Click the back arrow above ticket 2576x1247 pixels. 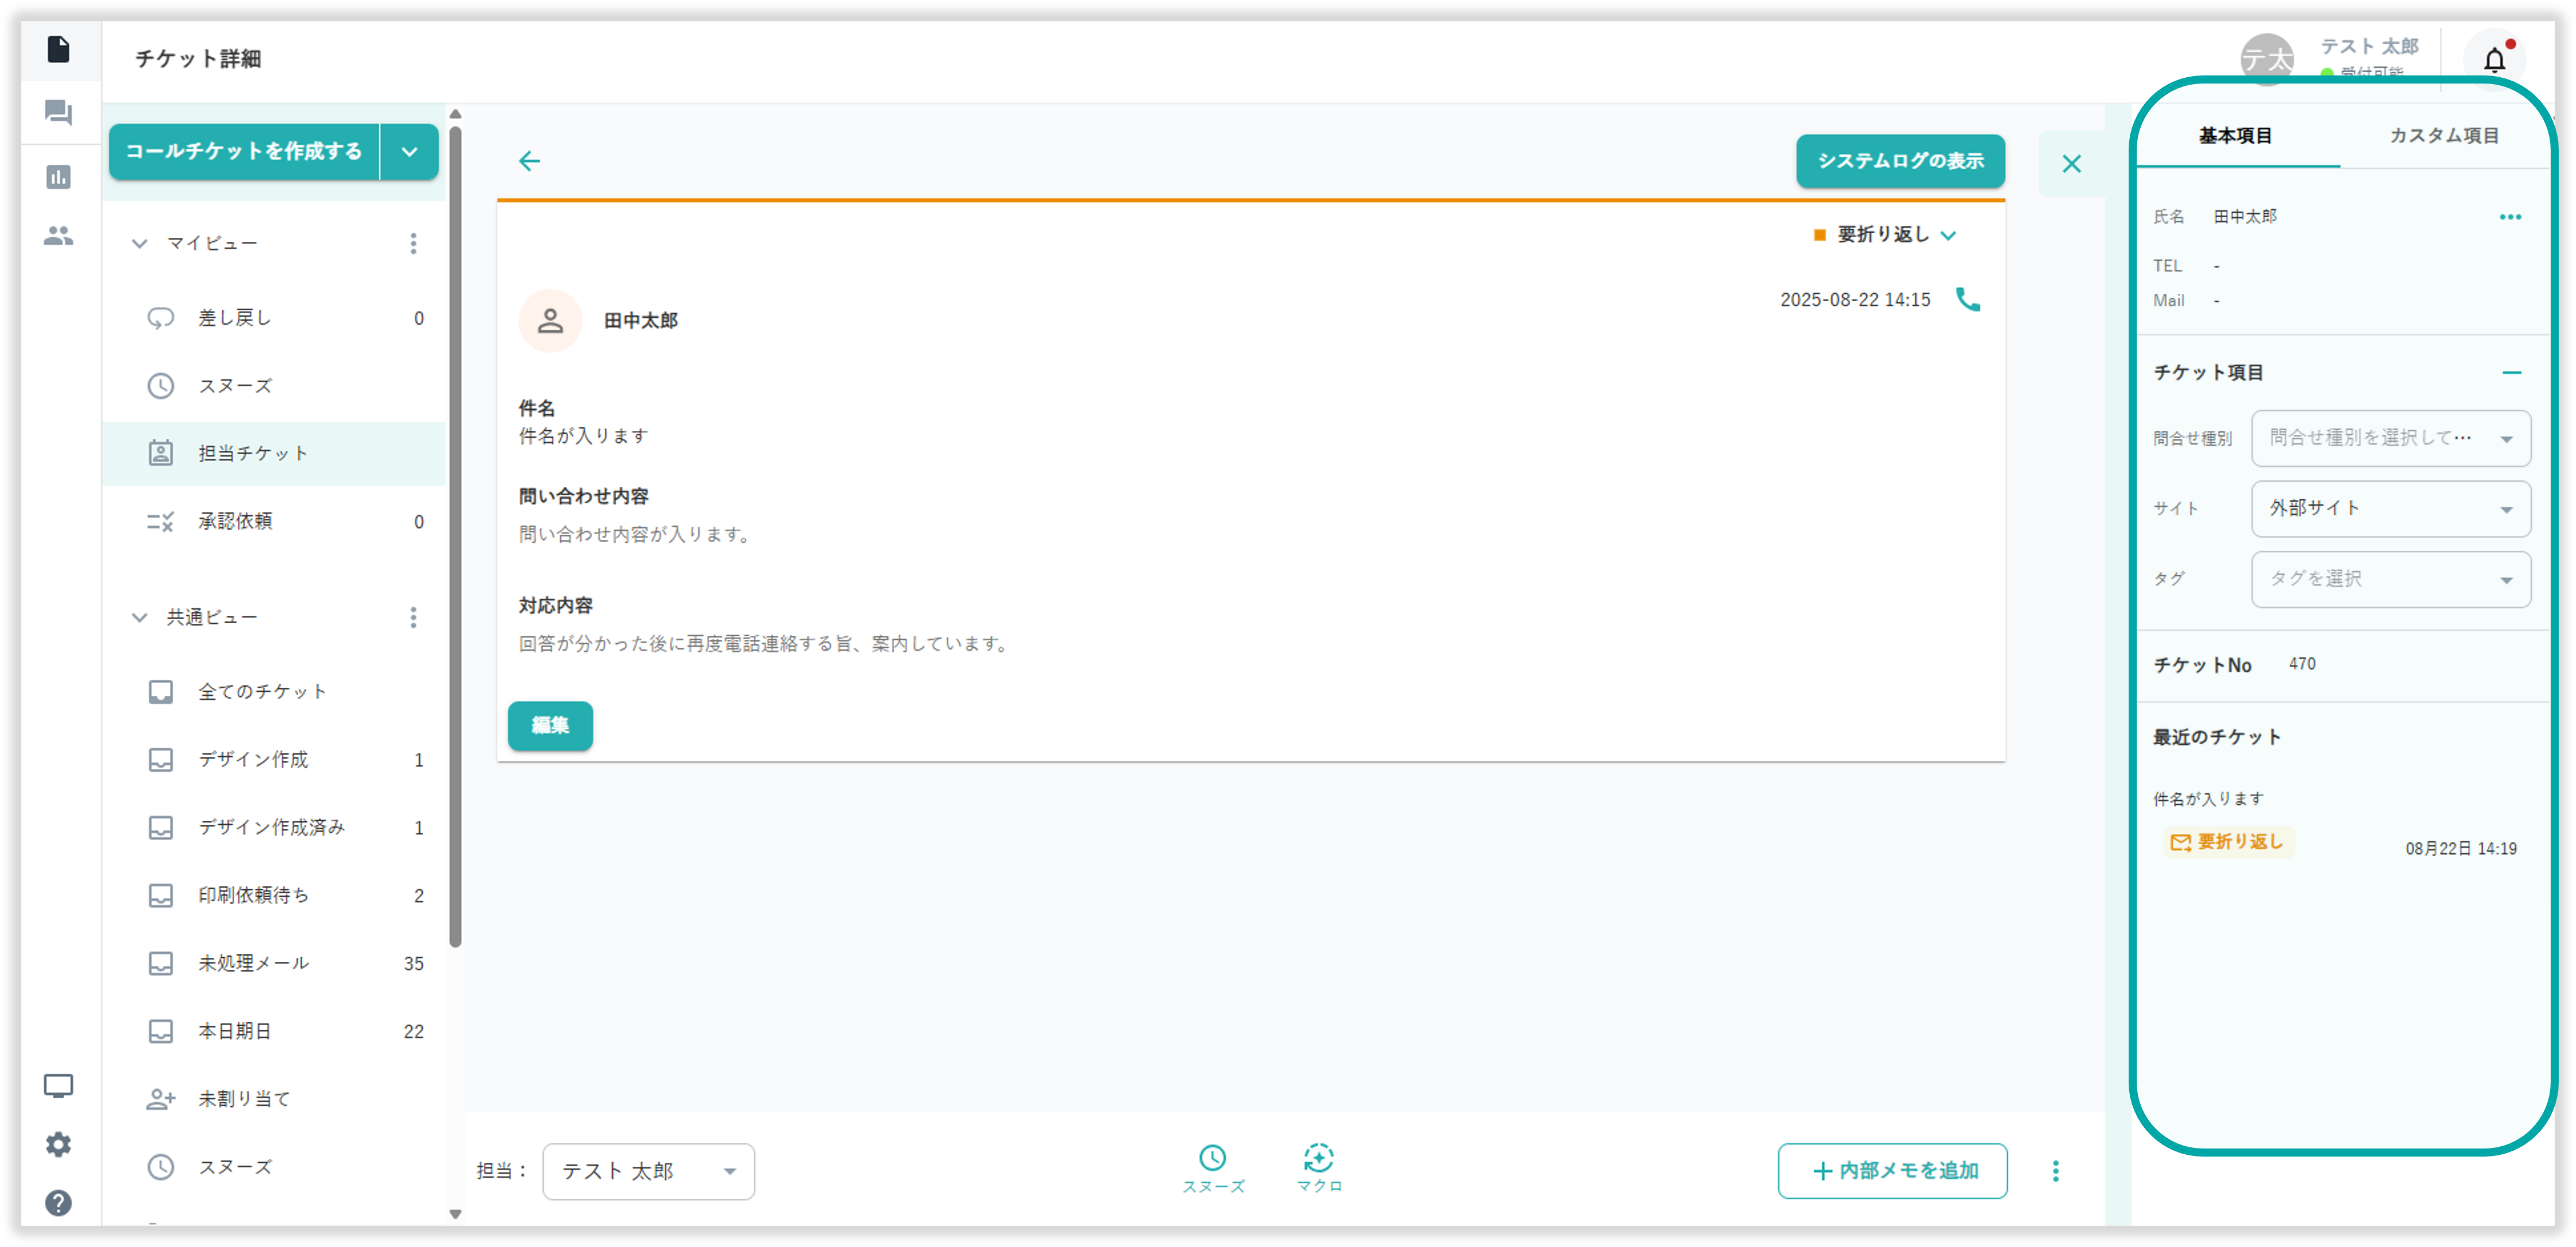[529, 161]
